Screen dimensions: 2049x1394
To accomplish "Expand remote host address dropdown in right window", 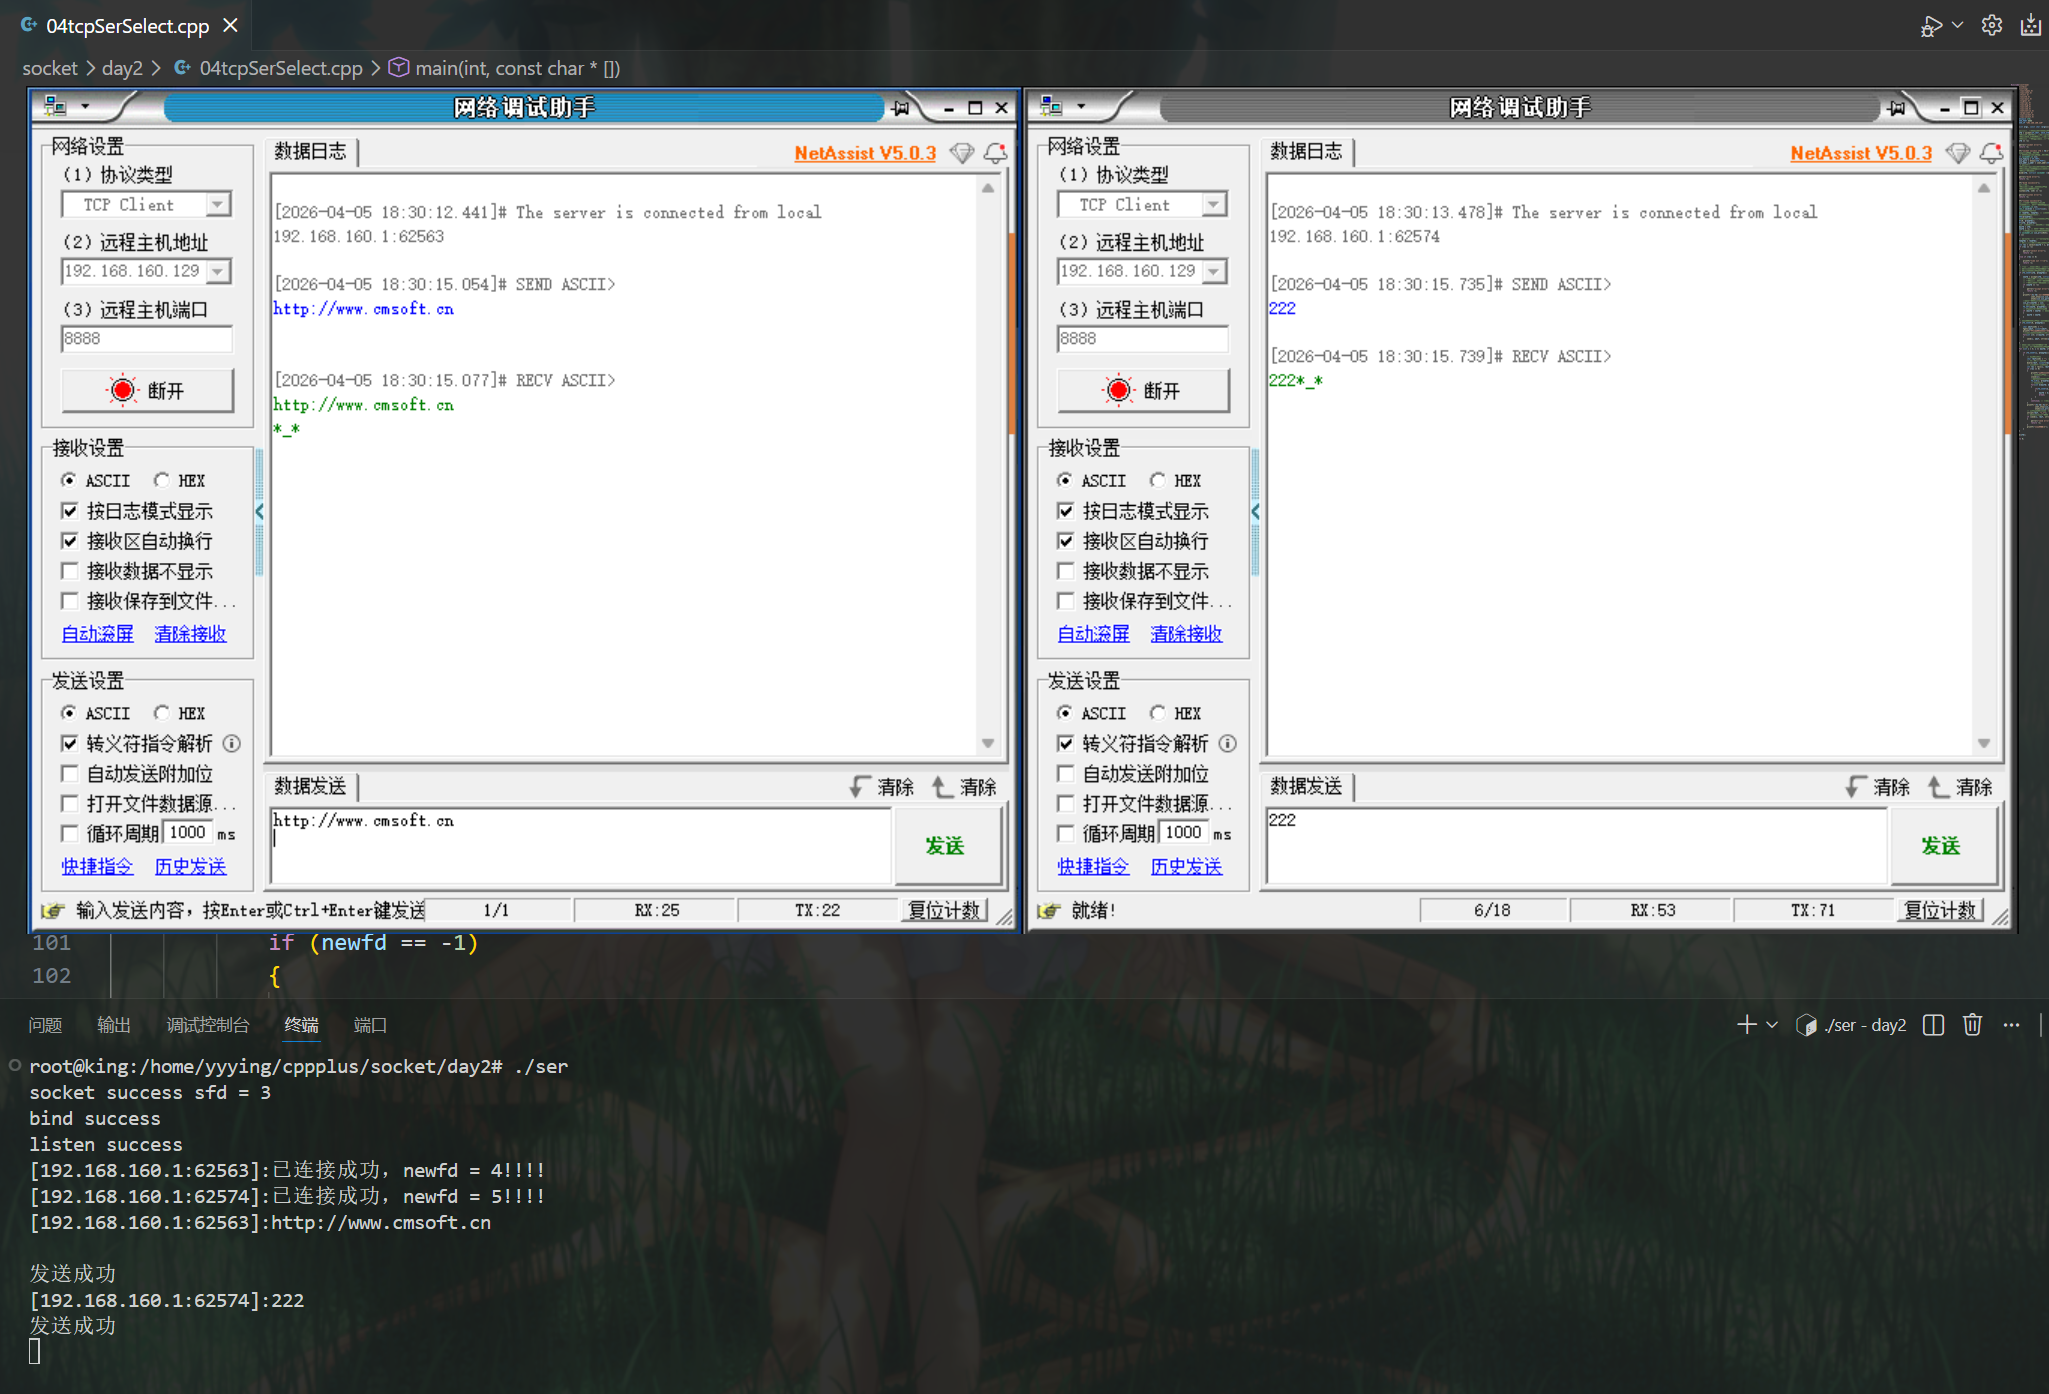I will (1213, 271).
